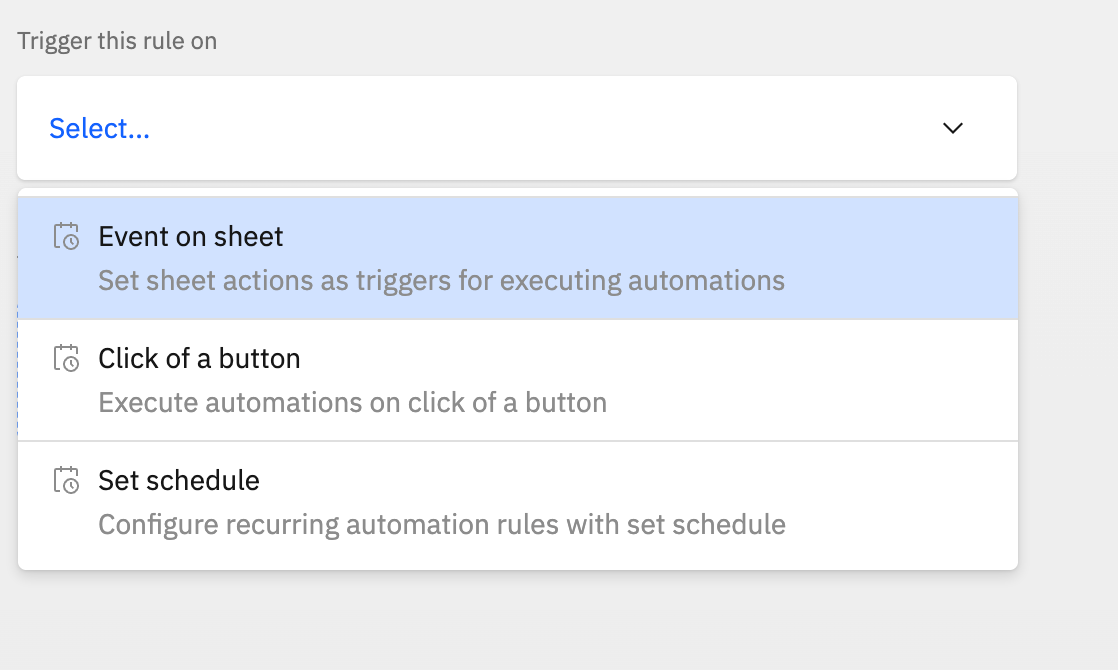Click the 'Click of a button' title text
The height and width of the screenshot is (670, 1118).
(199, 359)
